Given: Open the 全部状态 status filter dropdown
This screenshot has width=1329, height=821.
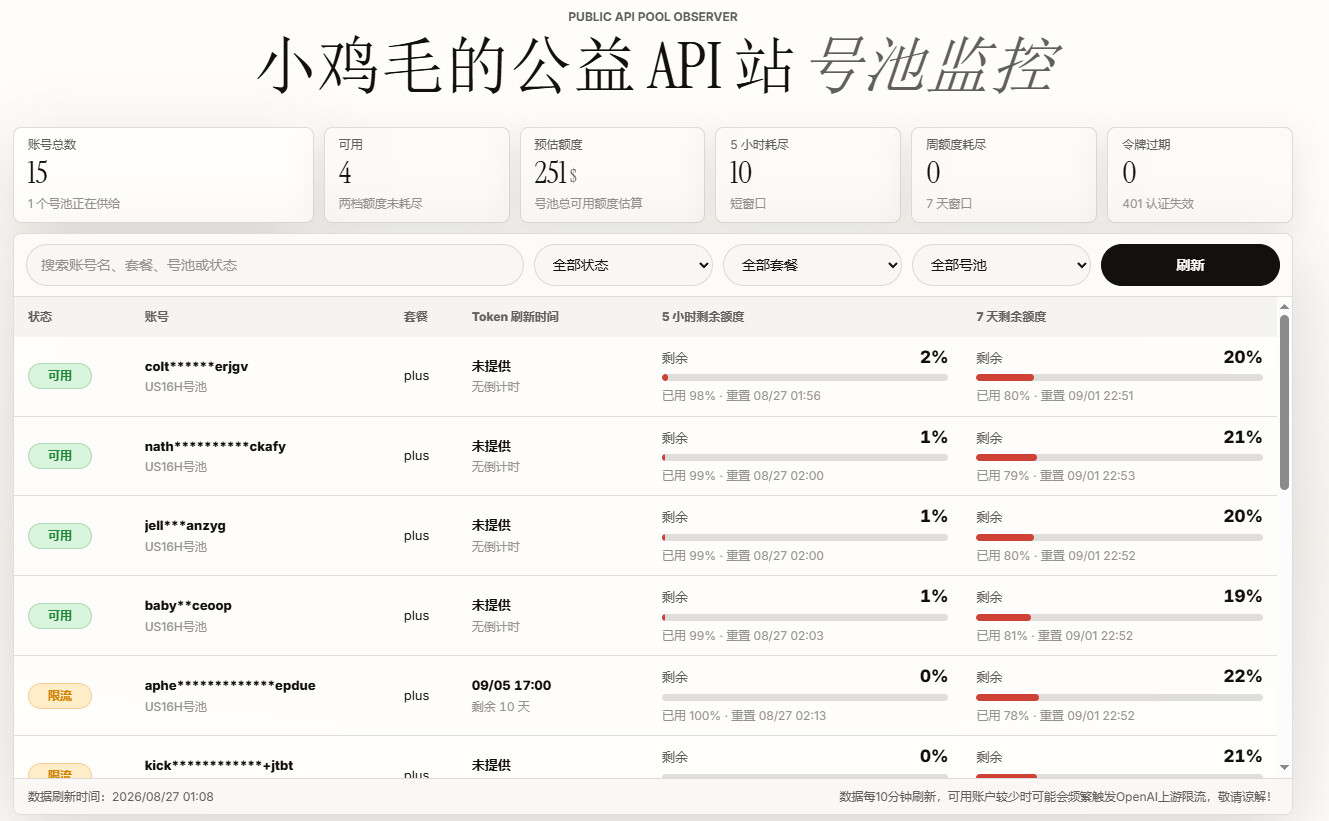Looking at the screenshot, I should 624,265.
